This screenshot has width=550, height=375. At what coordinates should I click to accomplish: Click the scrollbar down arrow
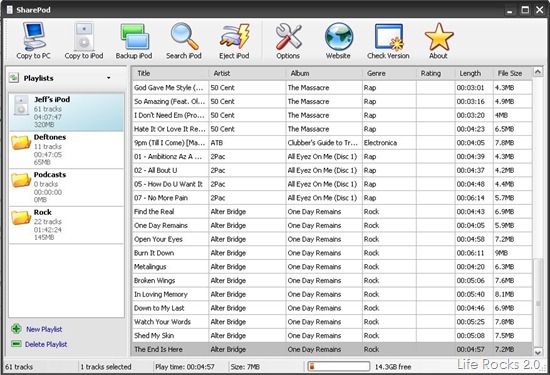(x=538, y=351)
